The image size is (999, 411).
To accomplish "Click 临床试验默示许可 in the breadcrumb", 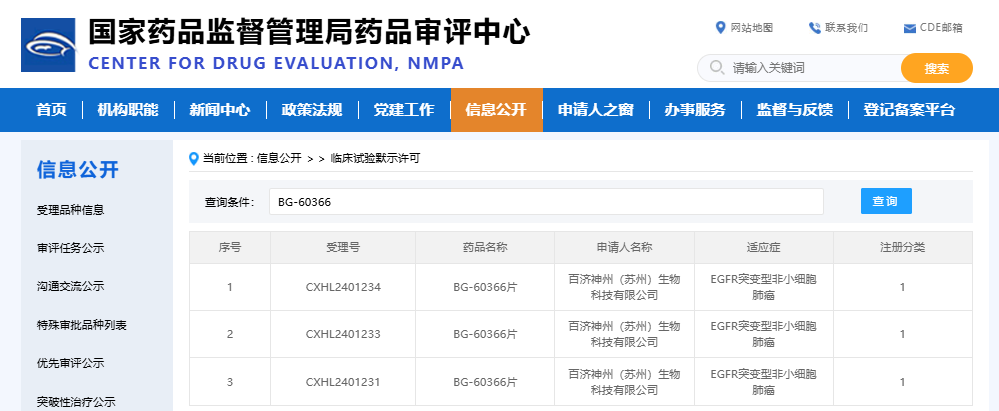I will coord(375,159).
